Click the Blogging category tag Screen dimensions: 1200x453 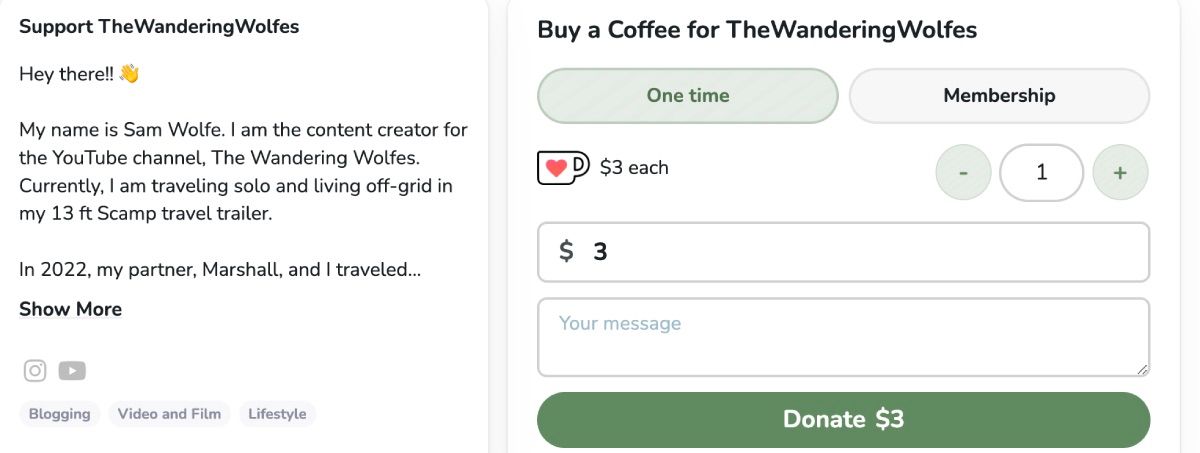[x=59, y=414]
